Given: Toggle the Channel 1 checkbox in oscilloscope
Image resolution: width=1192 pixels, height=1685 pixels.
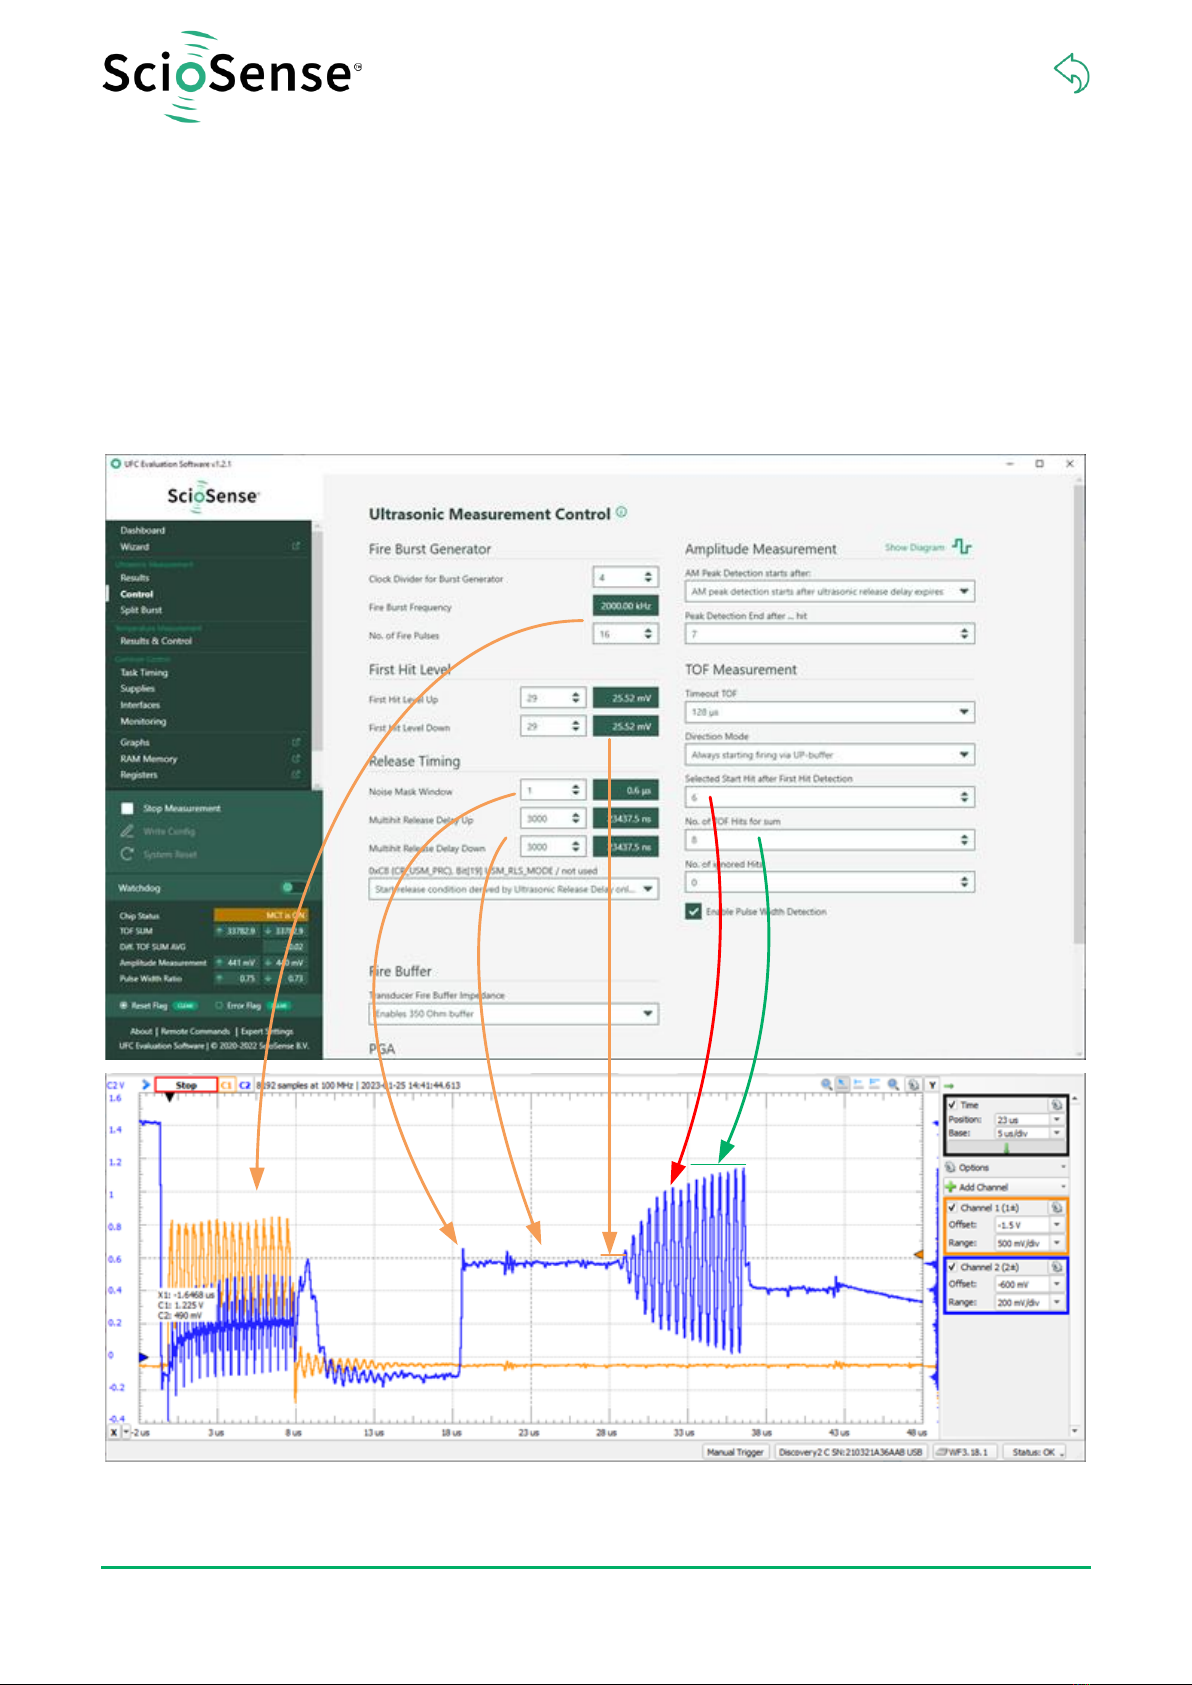Looking at the screenshot, I should [x=953, y=1208].
